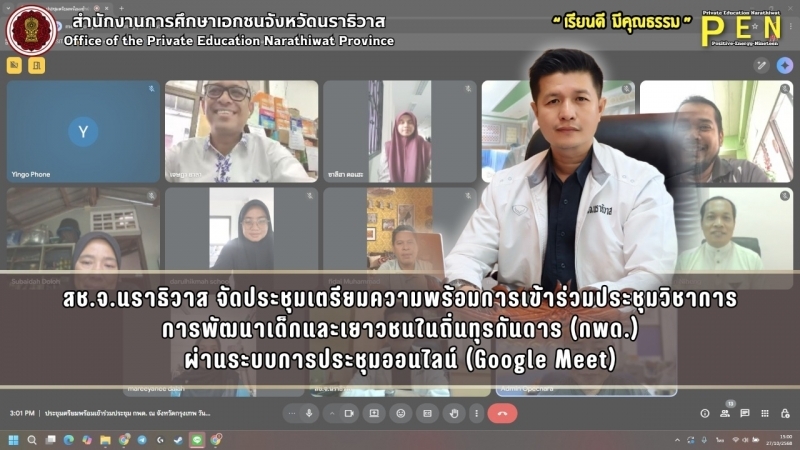Send a reaction with the emoji button

[x=401, y=413]
